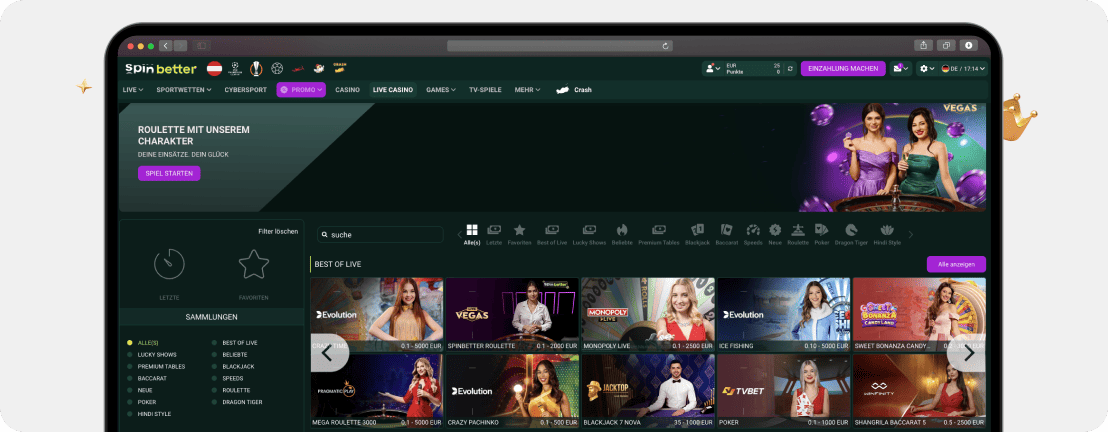Click the suche search field
This screenshot has width=1108, height=432.
click(x=380, y=235)
